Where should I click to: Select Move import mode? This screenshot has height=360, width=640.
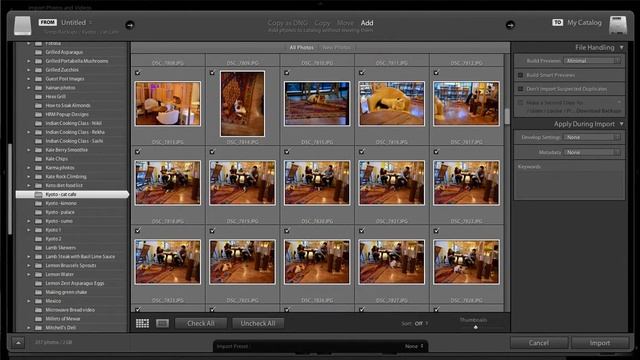(x=345, y=23)
